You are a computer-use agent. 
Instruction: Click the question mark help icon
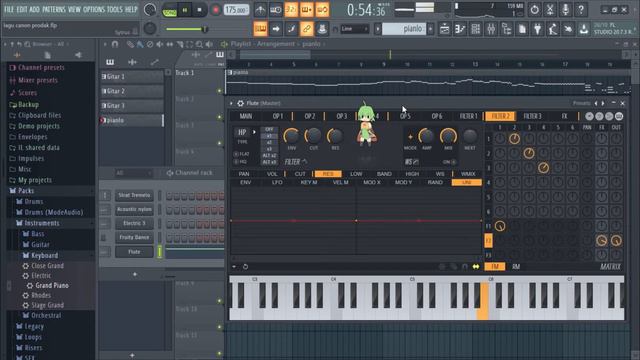click(580, 10)
